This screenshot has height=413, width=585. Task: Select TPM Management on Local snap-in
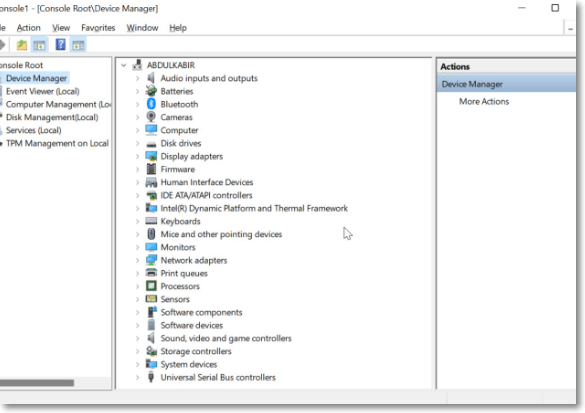point(57,143)
